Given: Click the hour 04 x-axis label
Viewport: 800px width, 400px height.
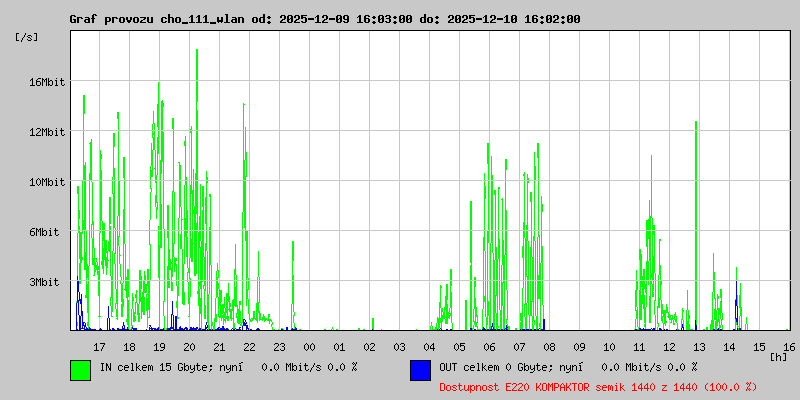Looking at the screenshot, I should (430, 347).
